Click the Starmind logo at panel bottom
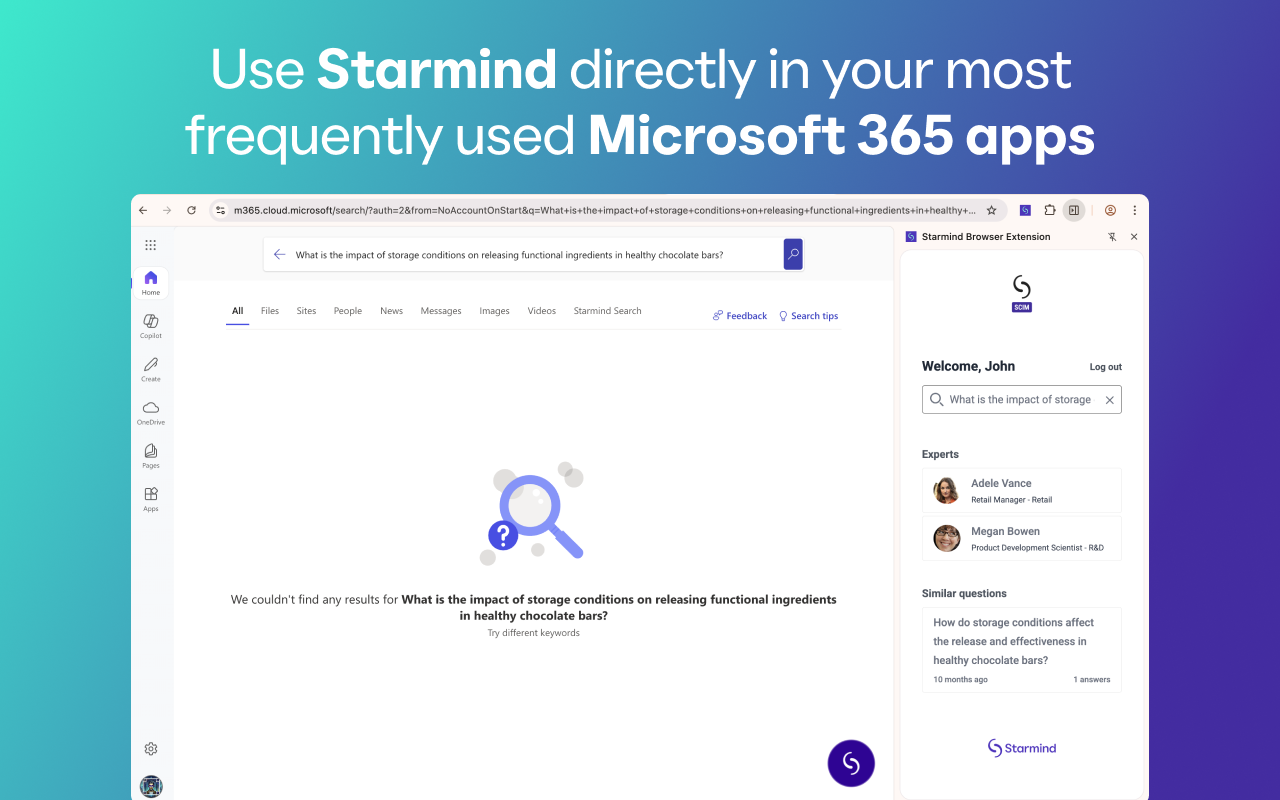 coord(1022,748)
